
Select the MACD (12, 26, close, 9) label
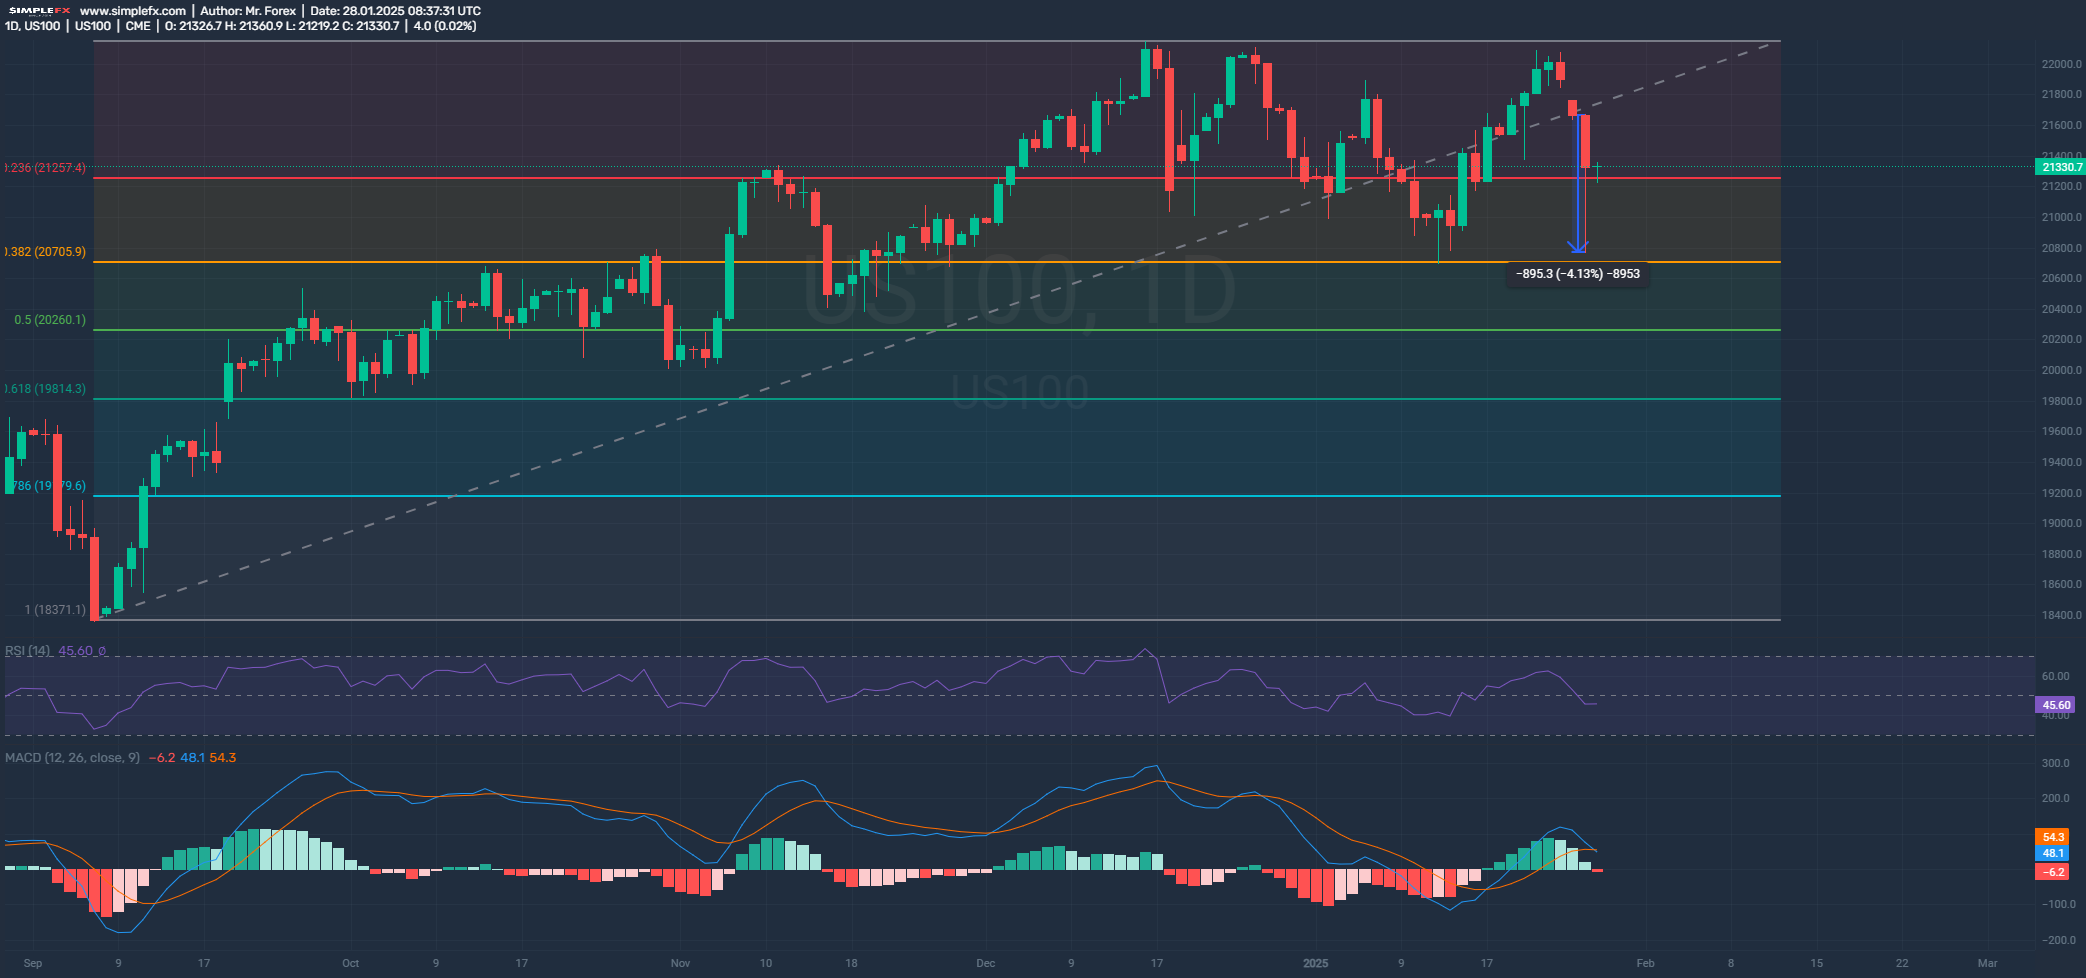tap(72, 758)
